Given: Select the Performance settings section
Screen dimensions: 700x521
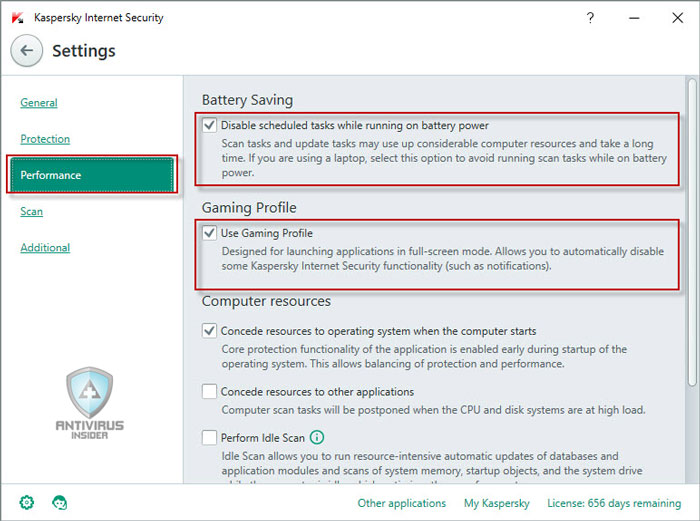Looking at the screenshot, I should 92,175.
